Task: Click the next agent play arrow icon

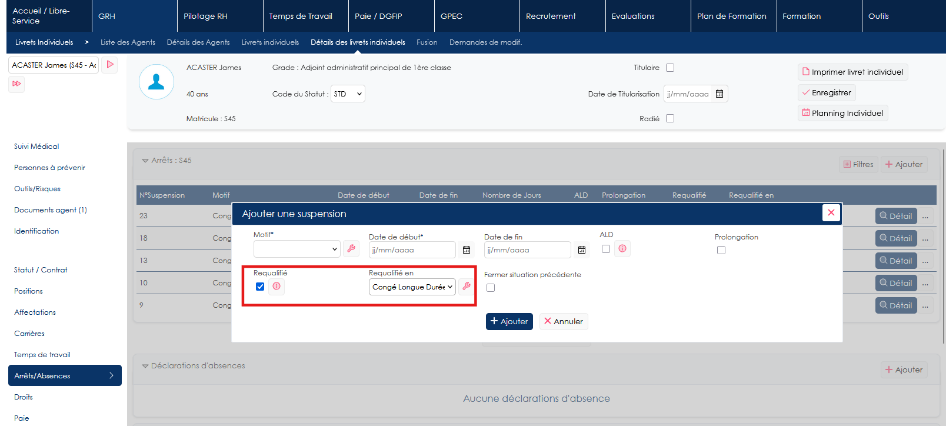Action: coord(109,65)
